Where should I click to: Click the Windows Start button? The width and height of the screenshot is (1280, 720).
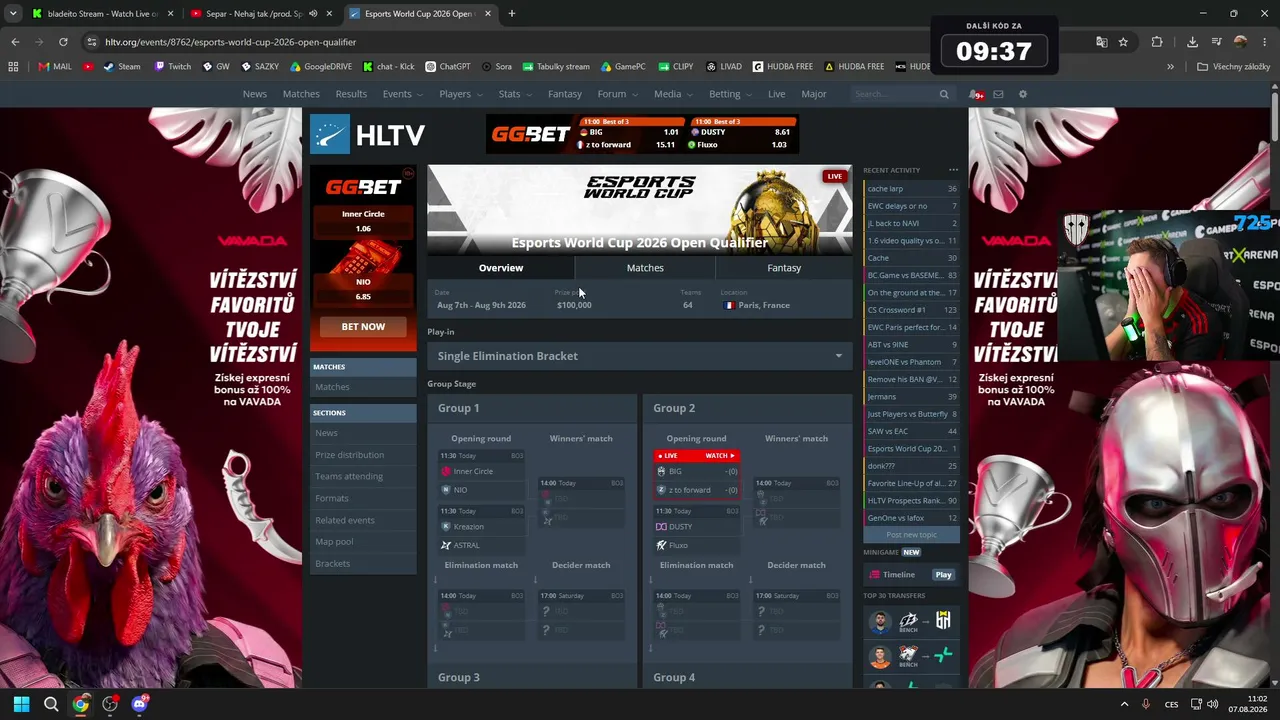(x=22, y=704)
